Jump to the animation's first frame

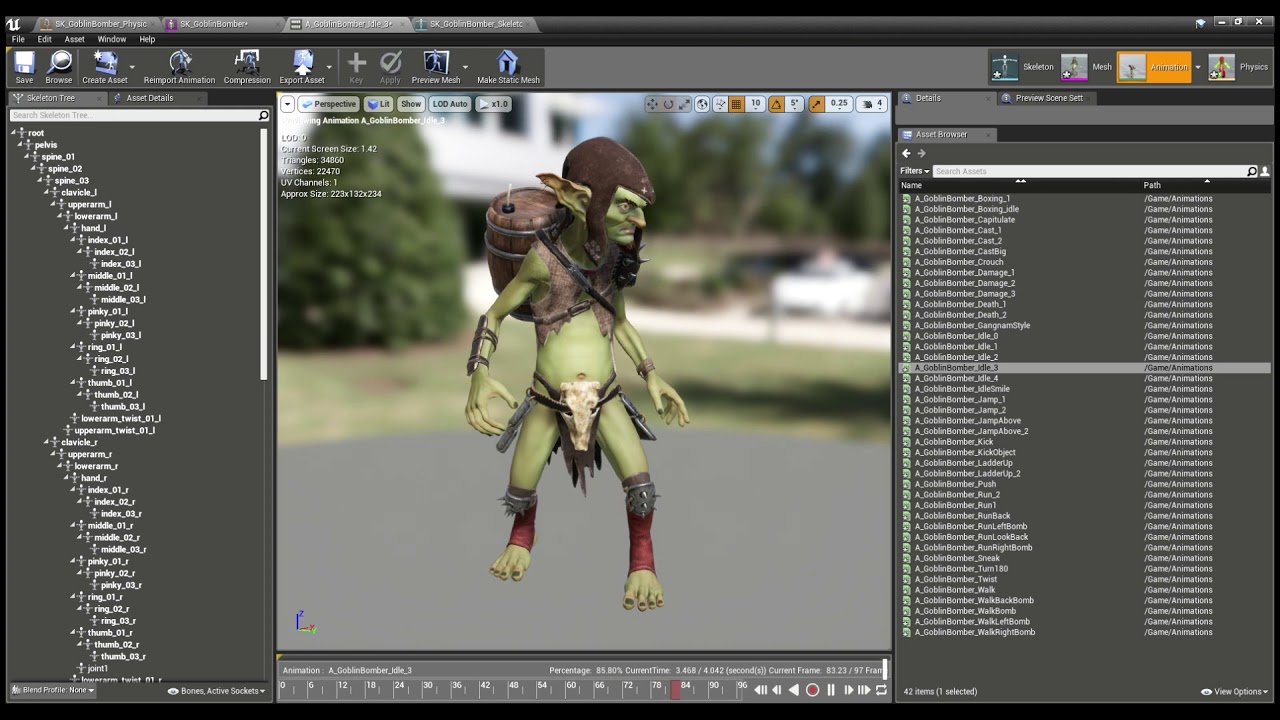(x=760, y=690)
